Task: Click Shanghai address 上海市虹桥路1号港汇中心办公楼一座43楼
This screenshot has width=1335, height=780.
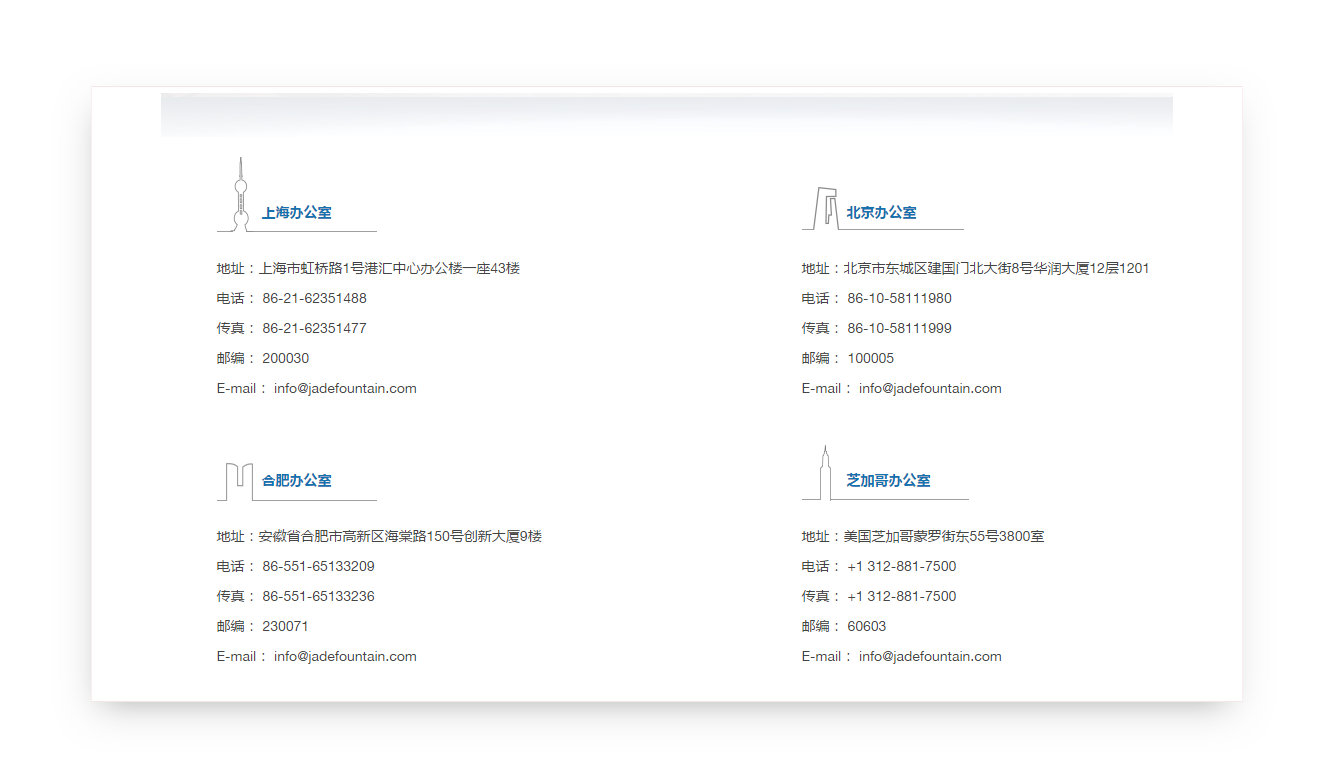Action: [390, 269]
